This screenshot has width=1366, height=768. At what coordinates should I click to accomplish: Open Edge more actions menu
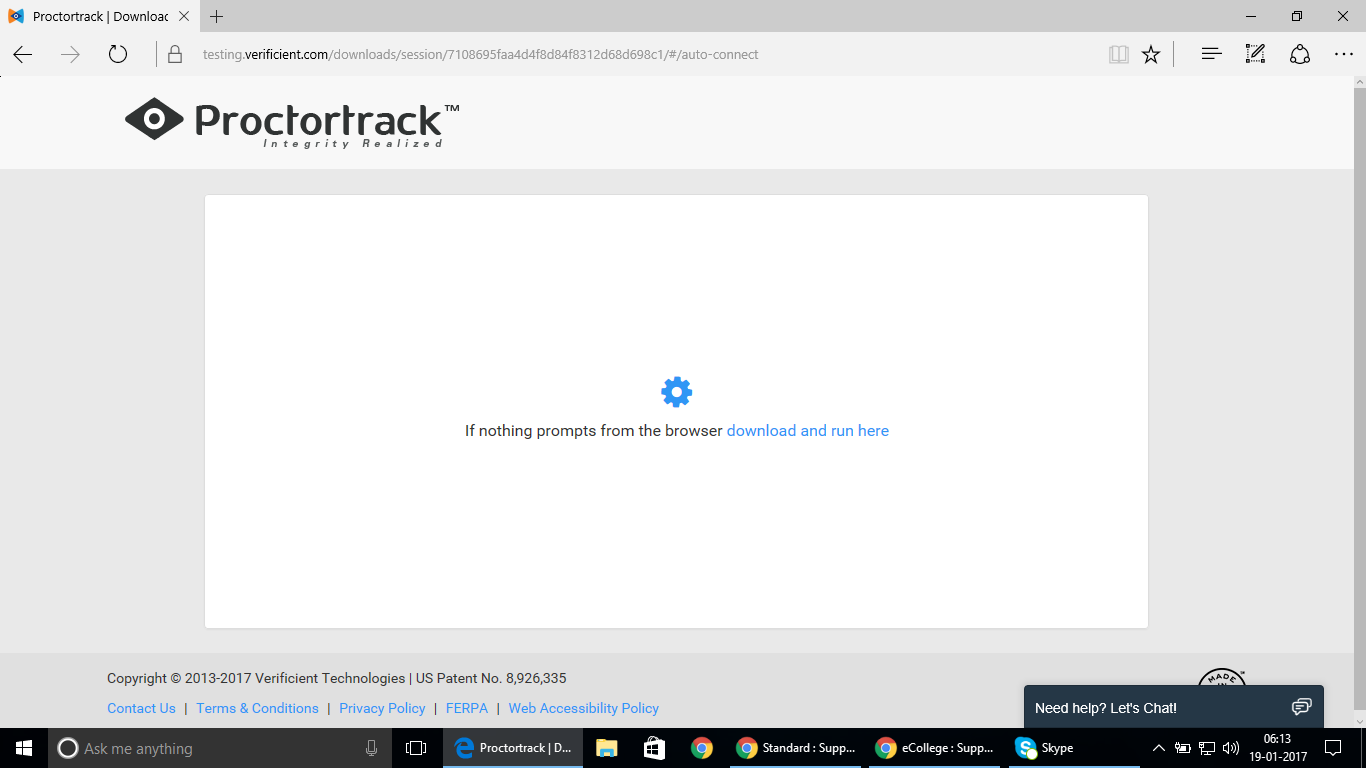[1344, 54]
